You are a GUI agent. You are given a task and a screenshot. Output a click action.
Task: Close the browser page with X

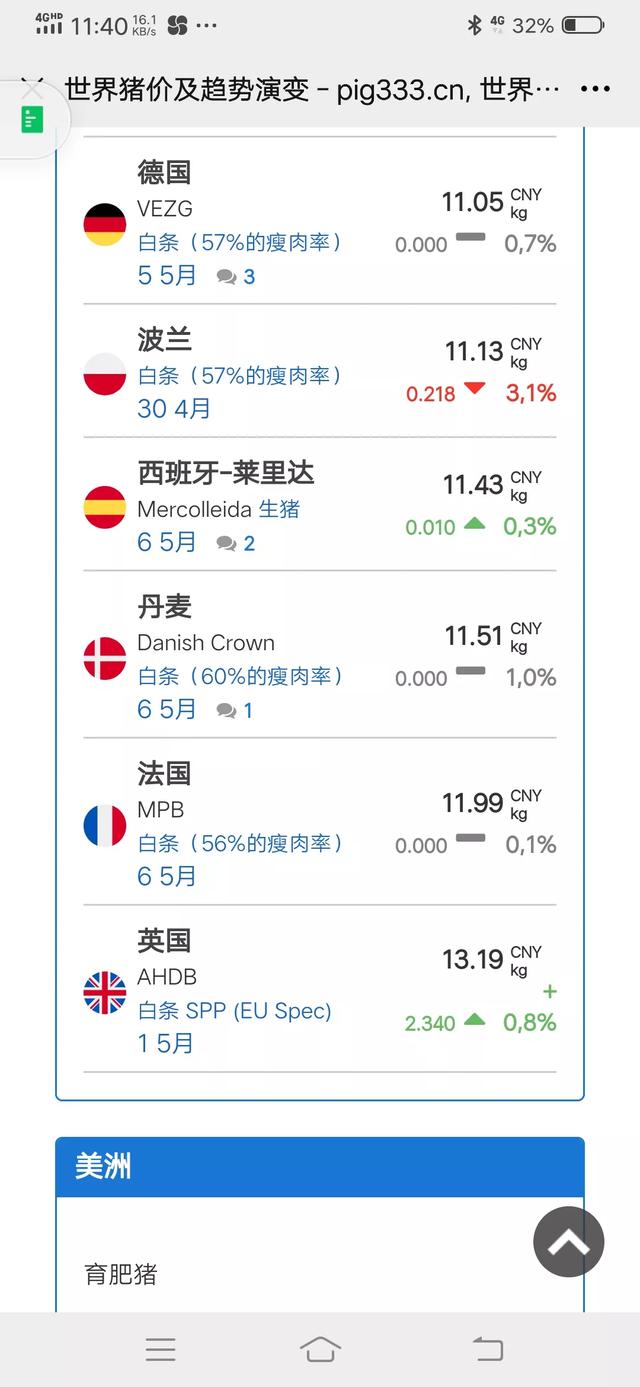click(33, 88)
